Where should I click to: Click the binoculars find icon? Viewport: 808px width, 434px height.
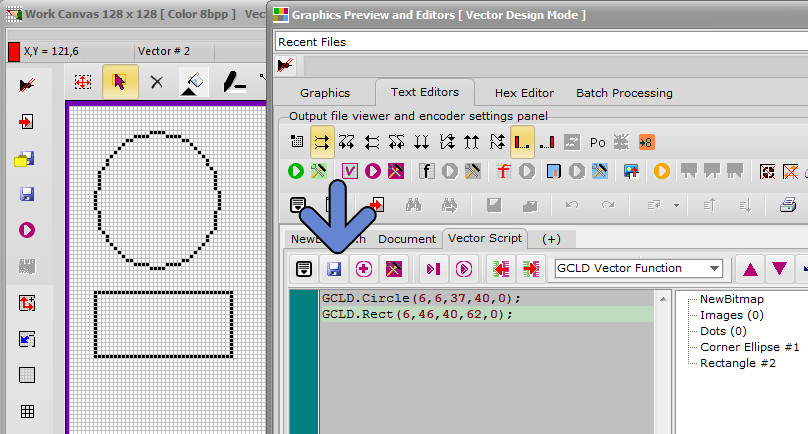pos(413,205)
